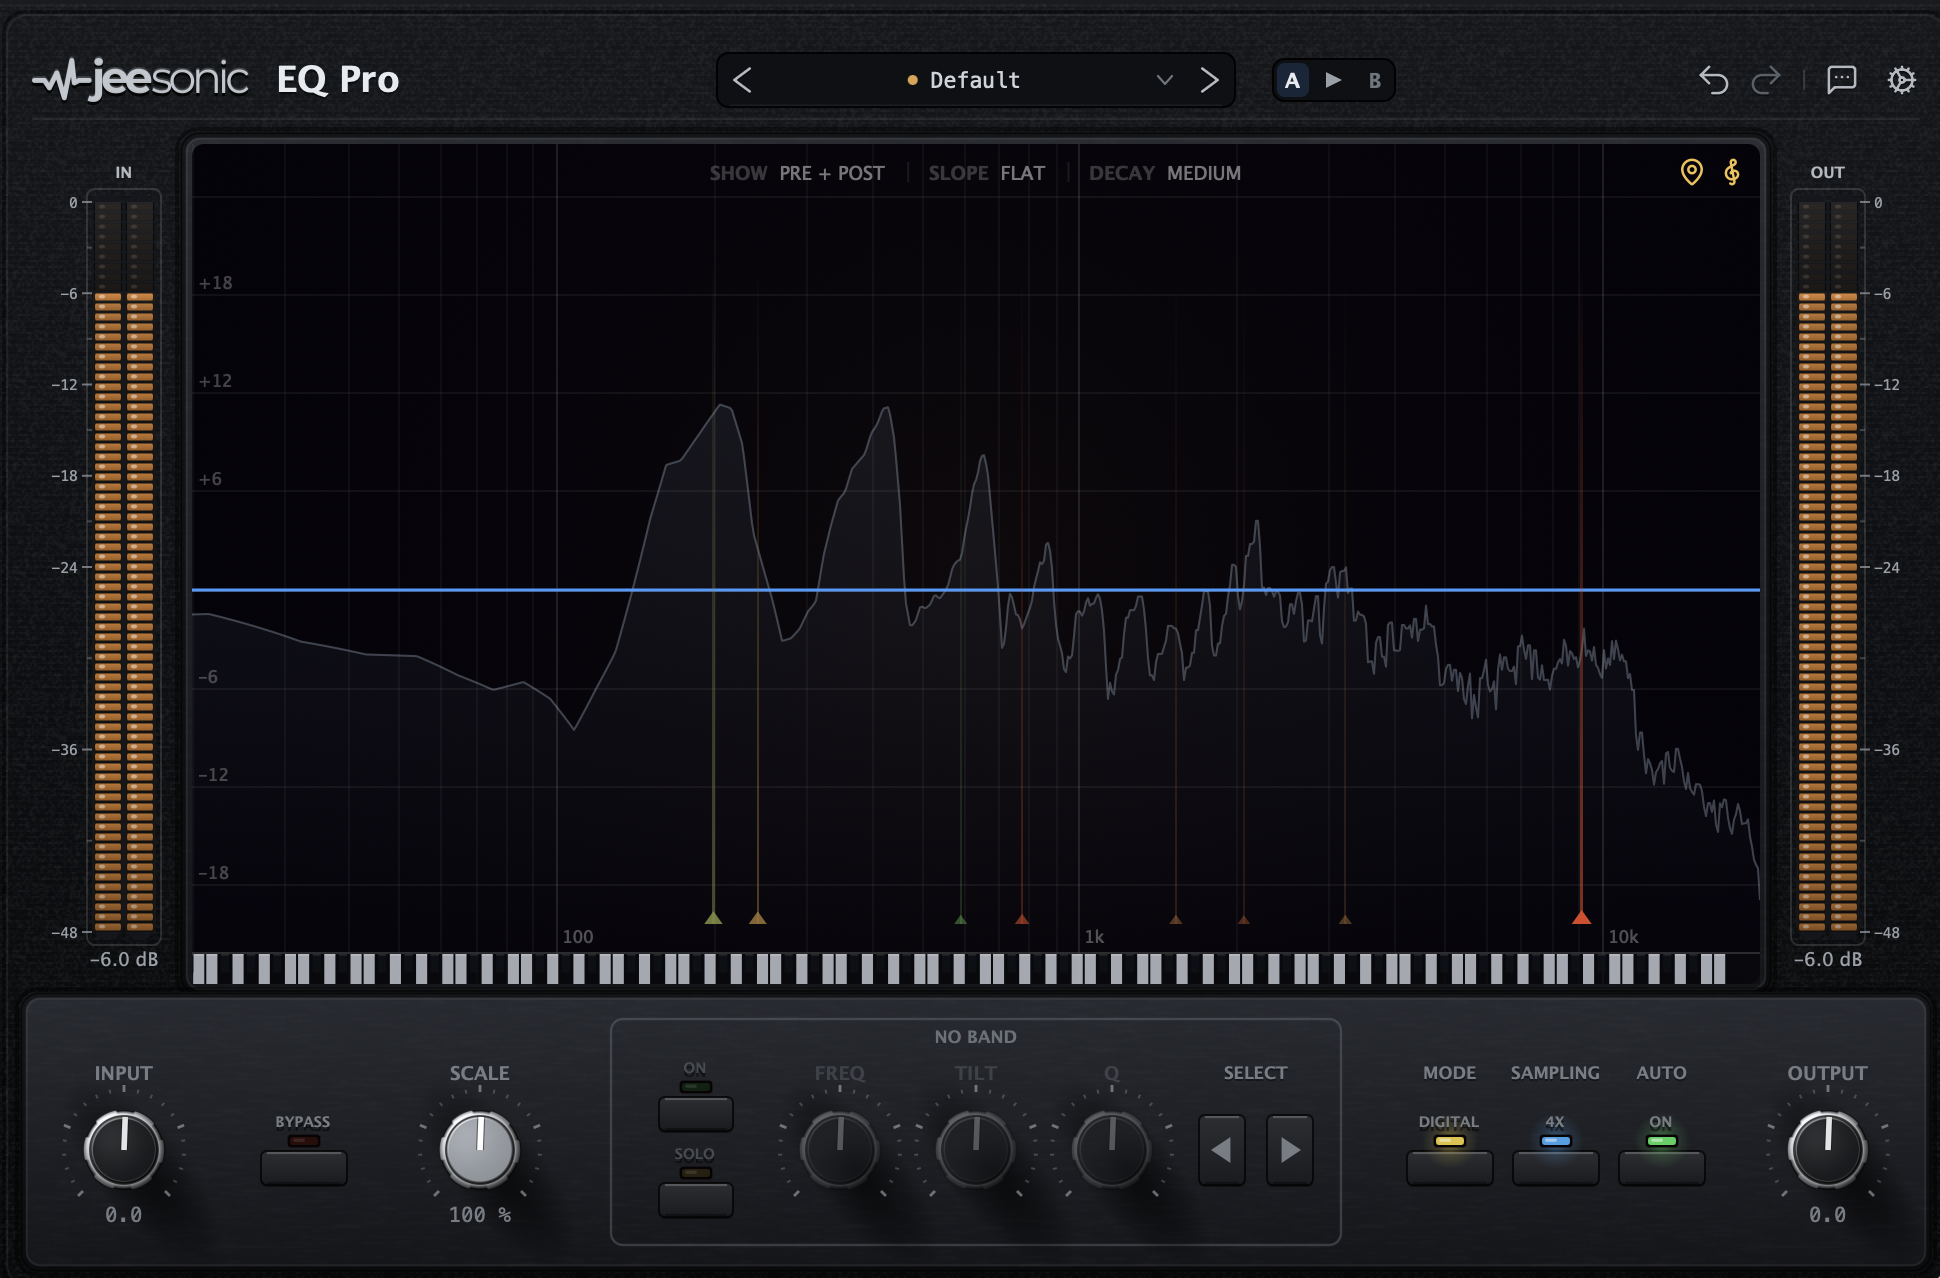Go to the previous preset arrow
The image size is (1940, 1278).
point(742,80)
